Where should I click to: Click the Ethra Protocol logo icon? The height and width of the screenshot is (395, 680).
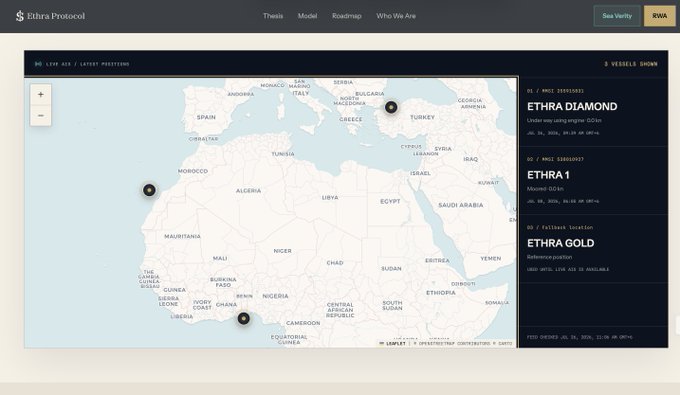click(x=20, y=16)
